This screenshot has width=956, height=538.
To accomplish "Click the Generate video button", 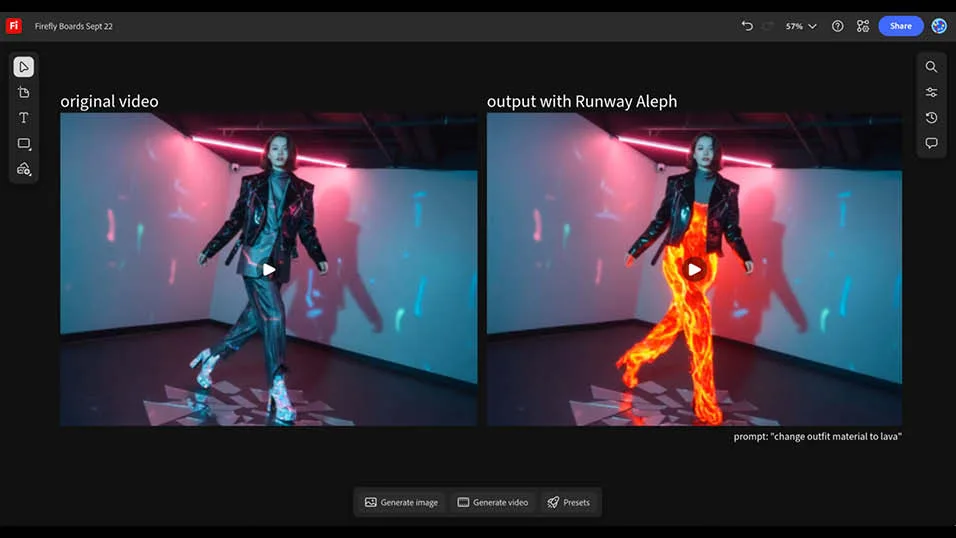I will tap(492, 502).
